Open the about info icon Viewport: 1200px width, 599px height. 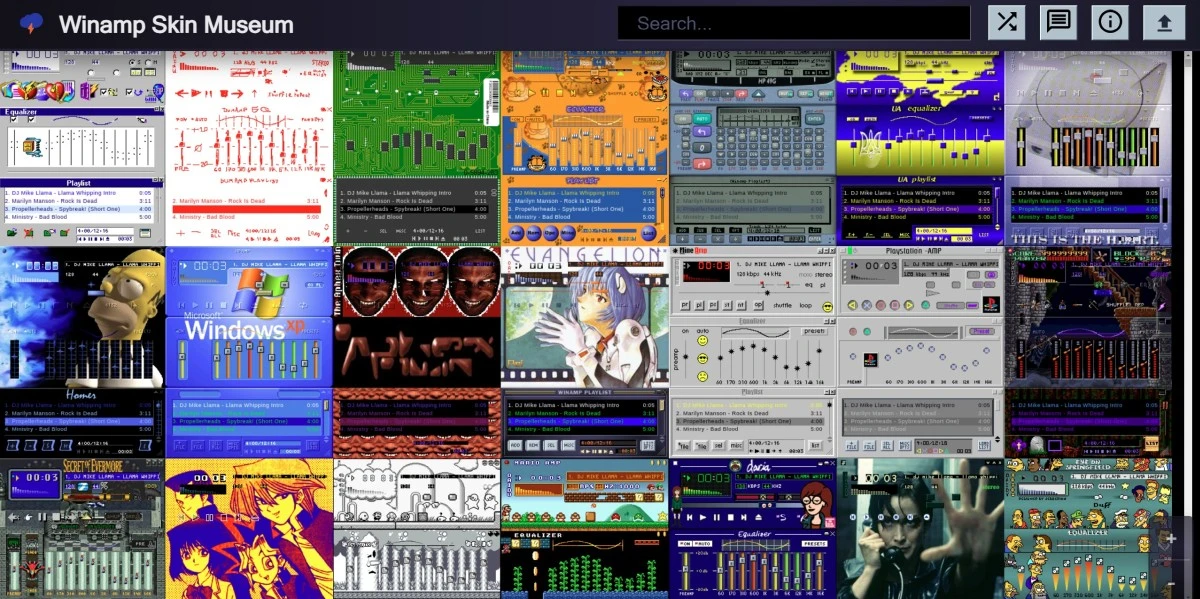coord(1109,22)
